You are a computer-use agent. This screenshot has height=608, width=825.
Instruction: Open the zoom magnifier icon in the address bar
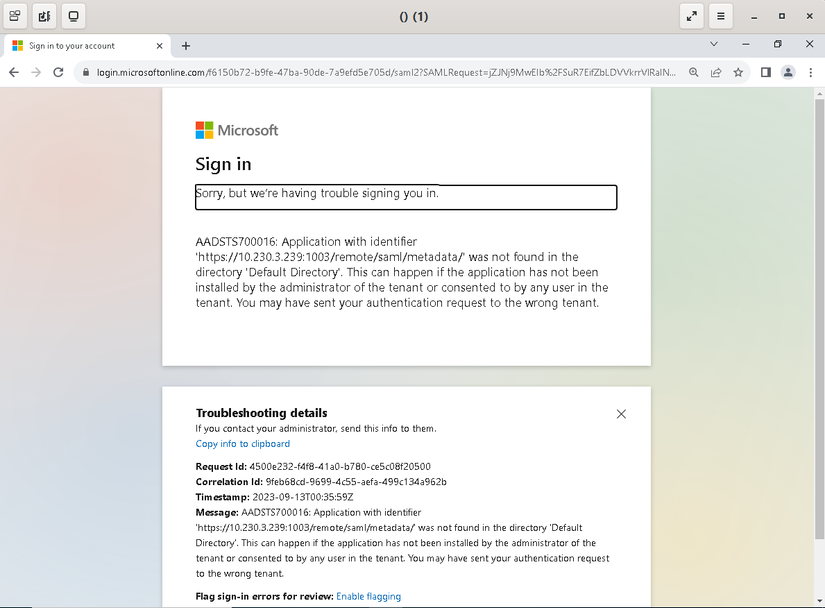[693, 73]
